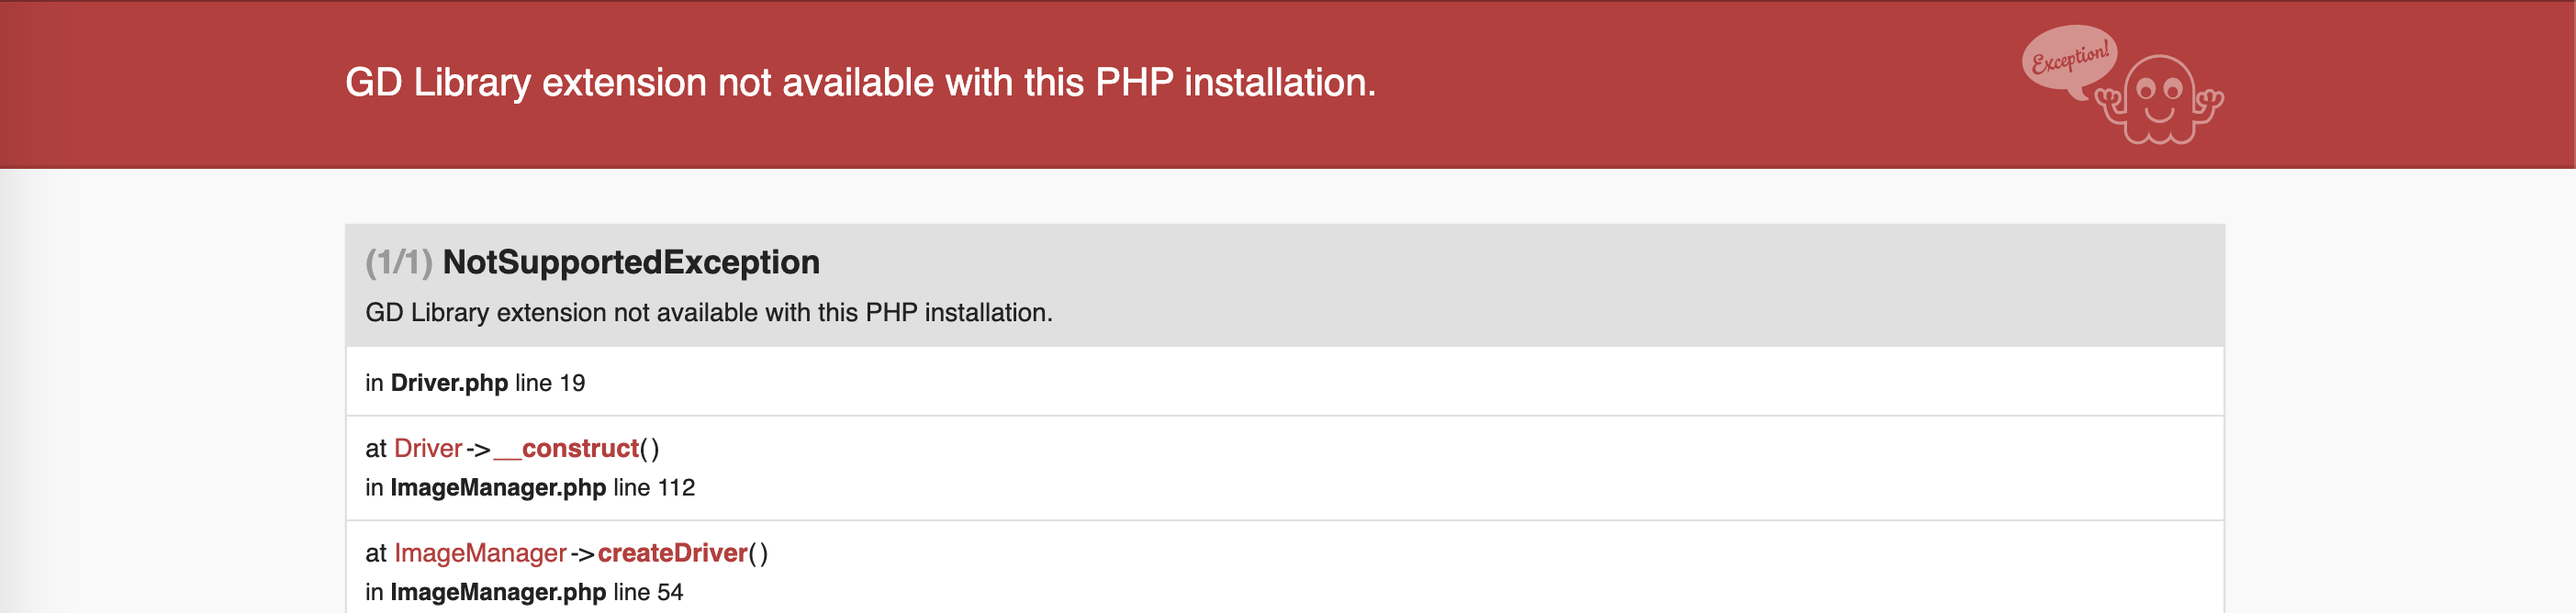This screenshot has width=2576, height=613.
Task: Click the arrow between ImageManager and createDriver
Action: [582, 554]
